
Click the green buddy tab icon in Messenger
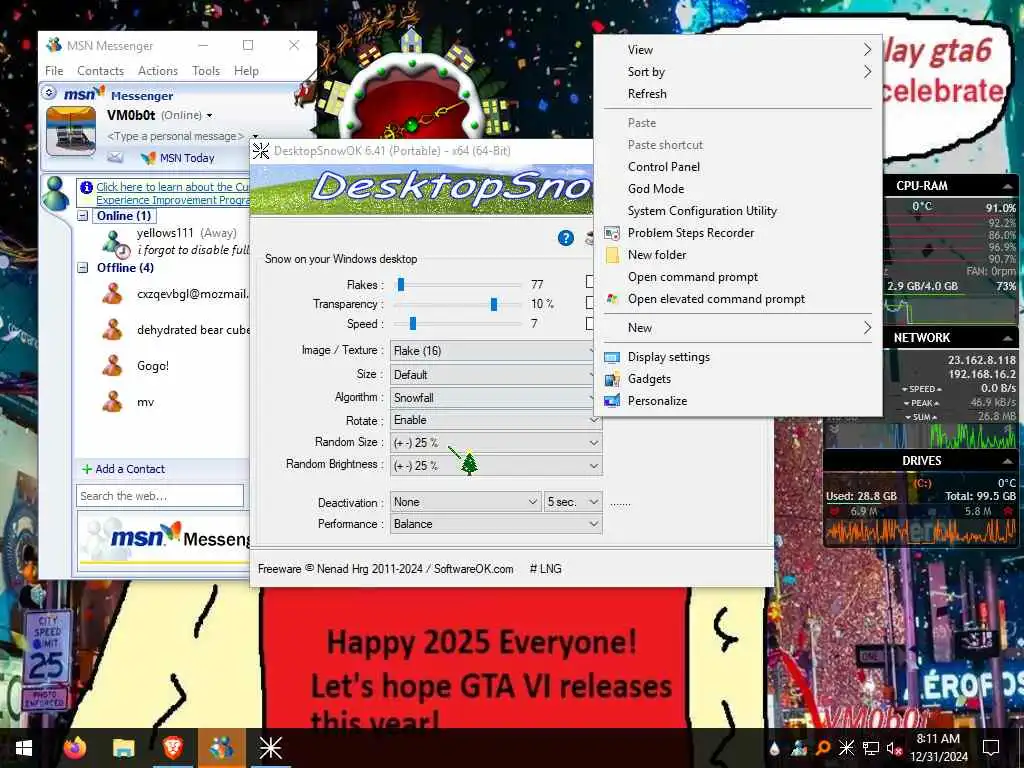pos(56,194)
